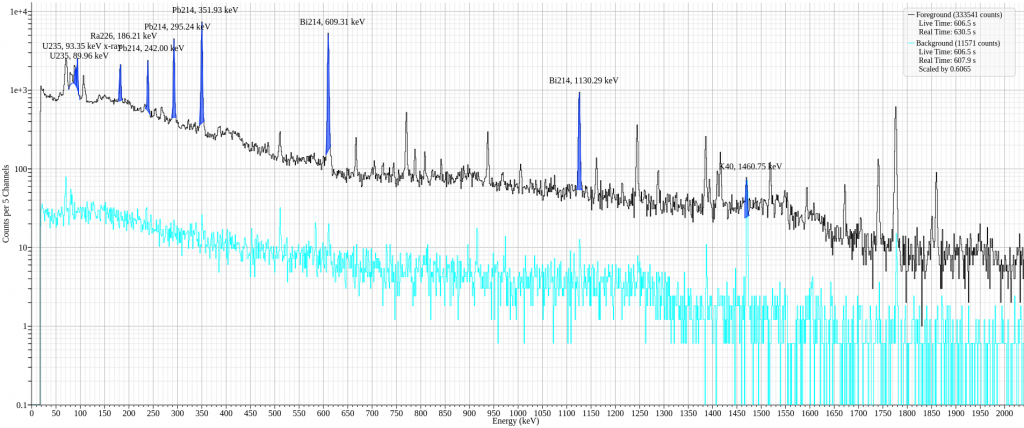Click the Bi214 609.31 keV peak label

332,21
